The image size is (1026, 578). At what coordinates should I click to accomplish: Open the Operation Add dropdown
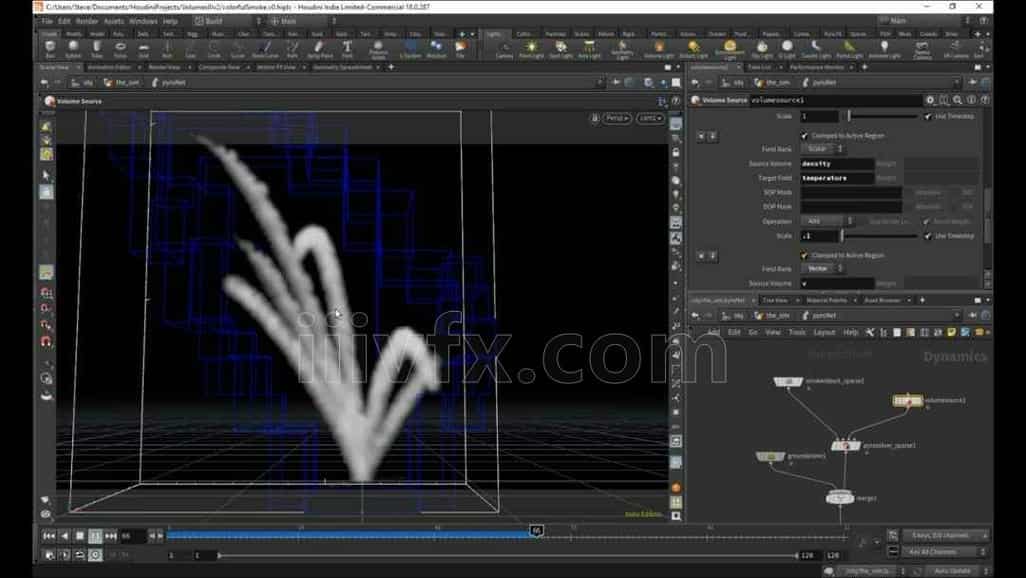[828, 221]
